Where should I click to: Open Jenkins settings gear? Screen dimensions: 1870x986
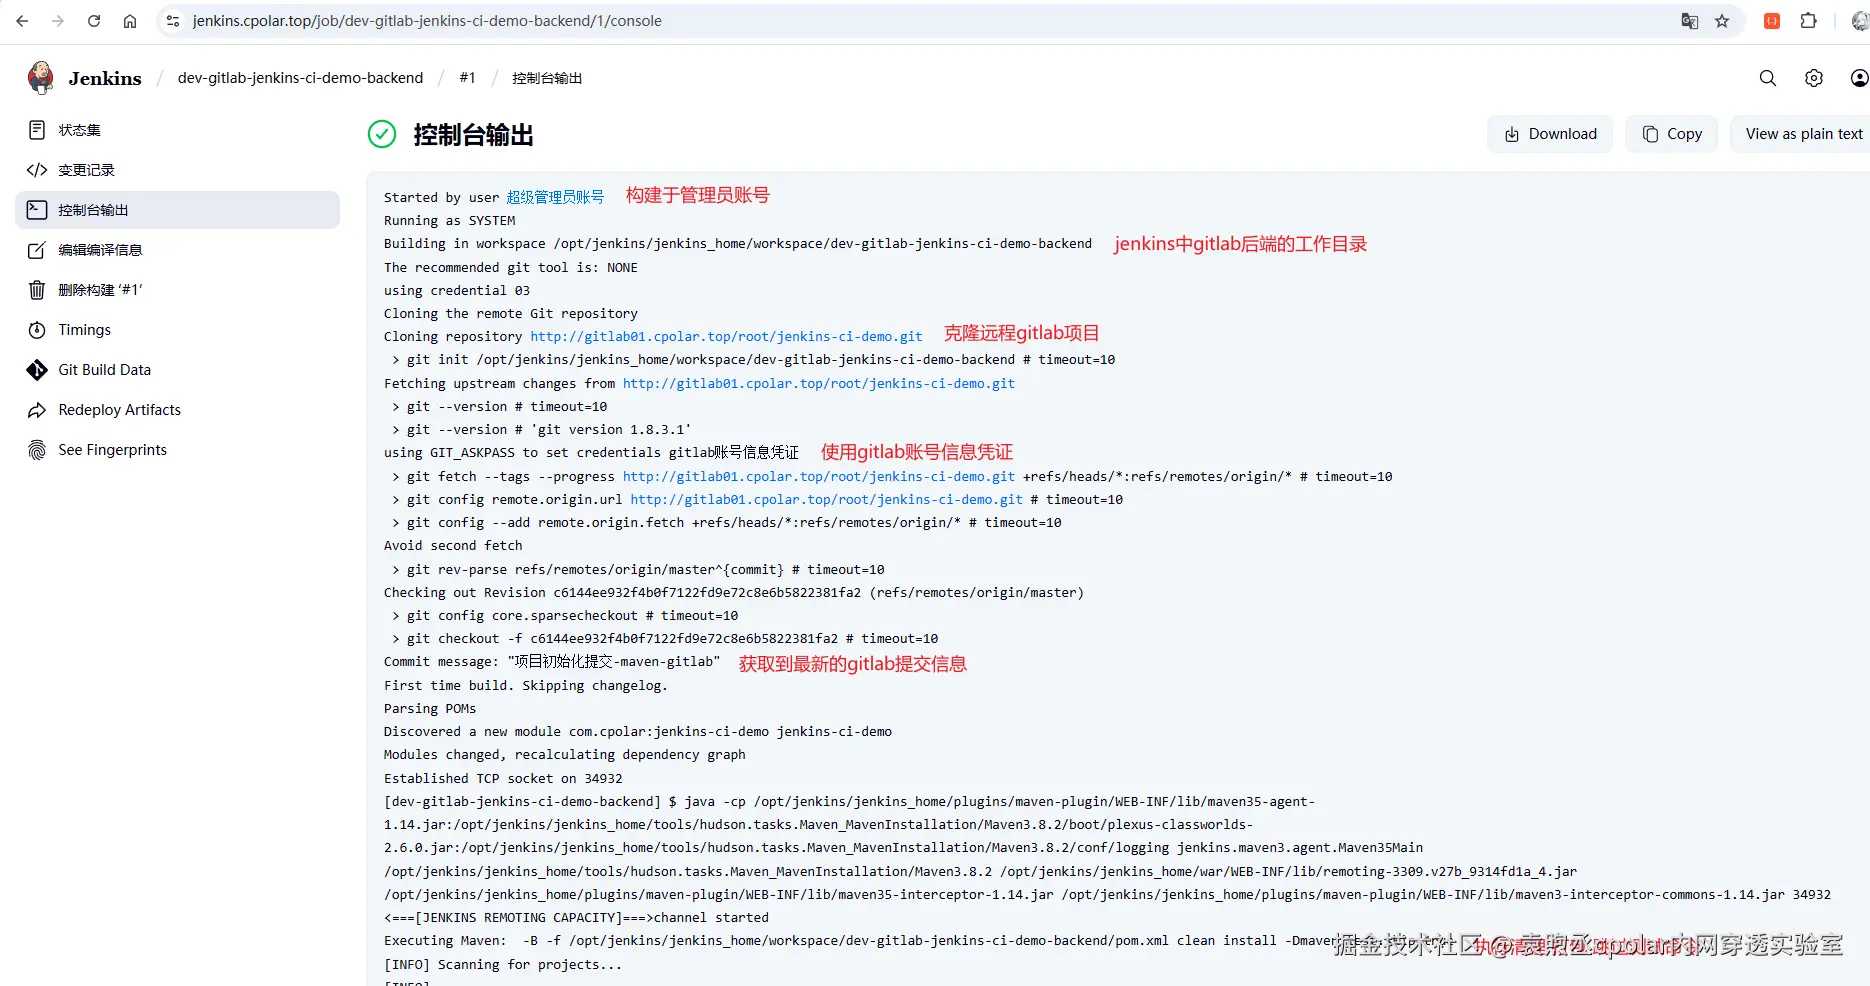[1814, 78]
